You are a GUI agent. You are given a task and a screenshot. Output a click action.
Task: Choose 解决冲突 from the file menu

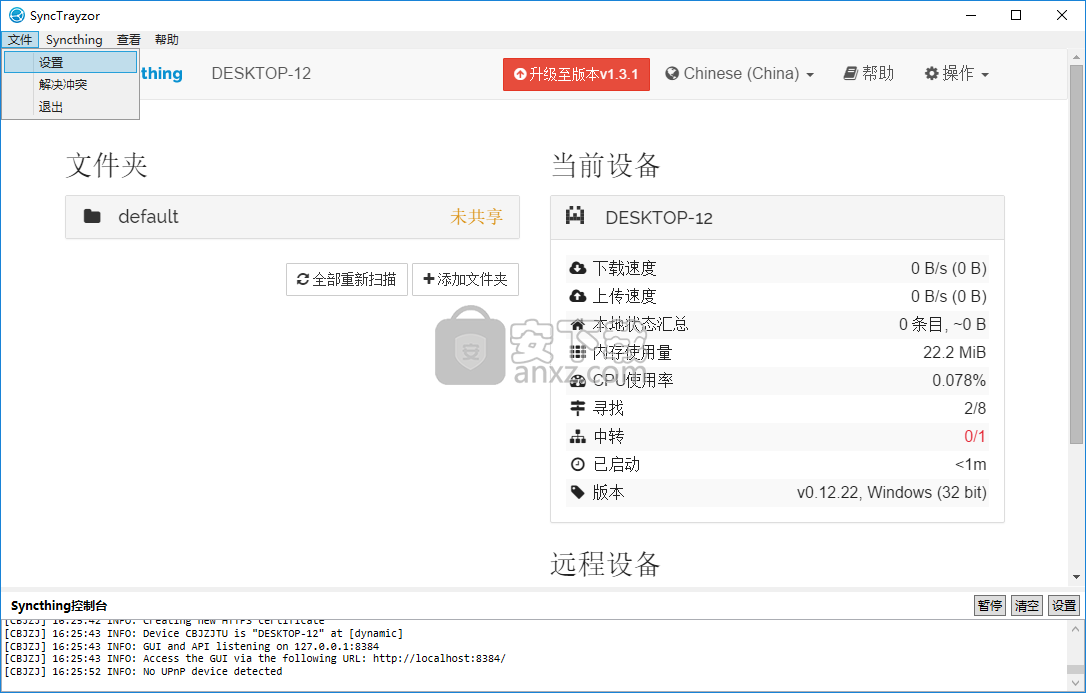pos(71,84)
